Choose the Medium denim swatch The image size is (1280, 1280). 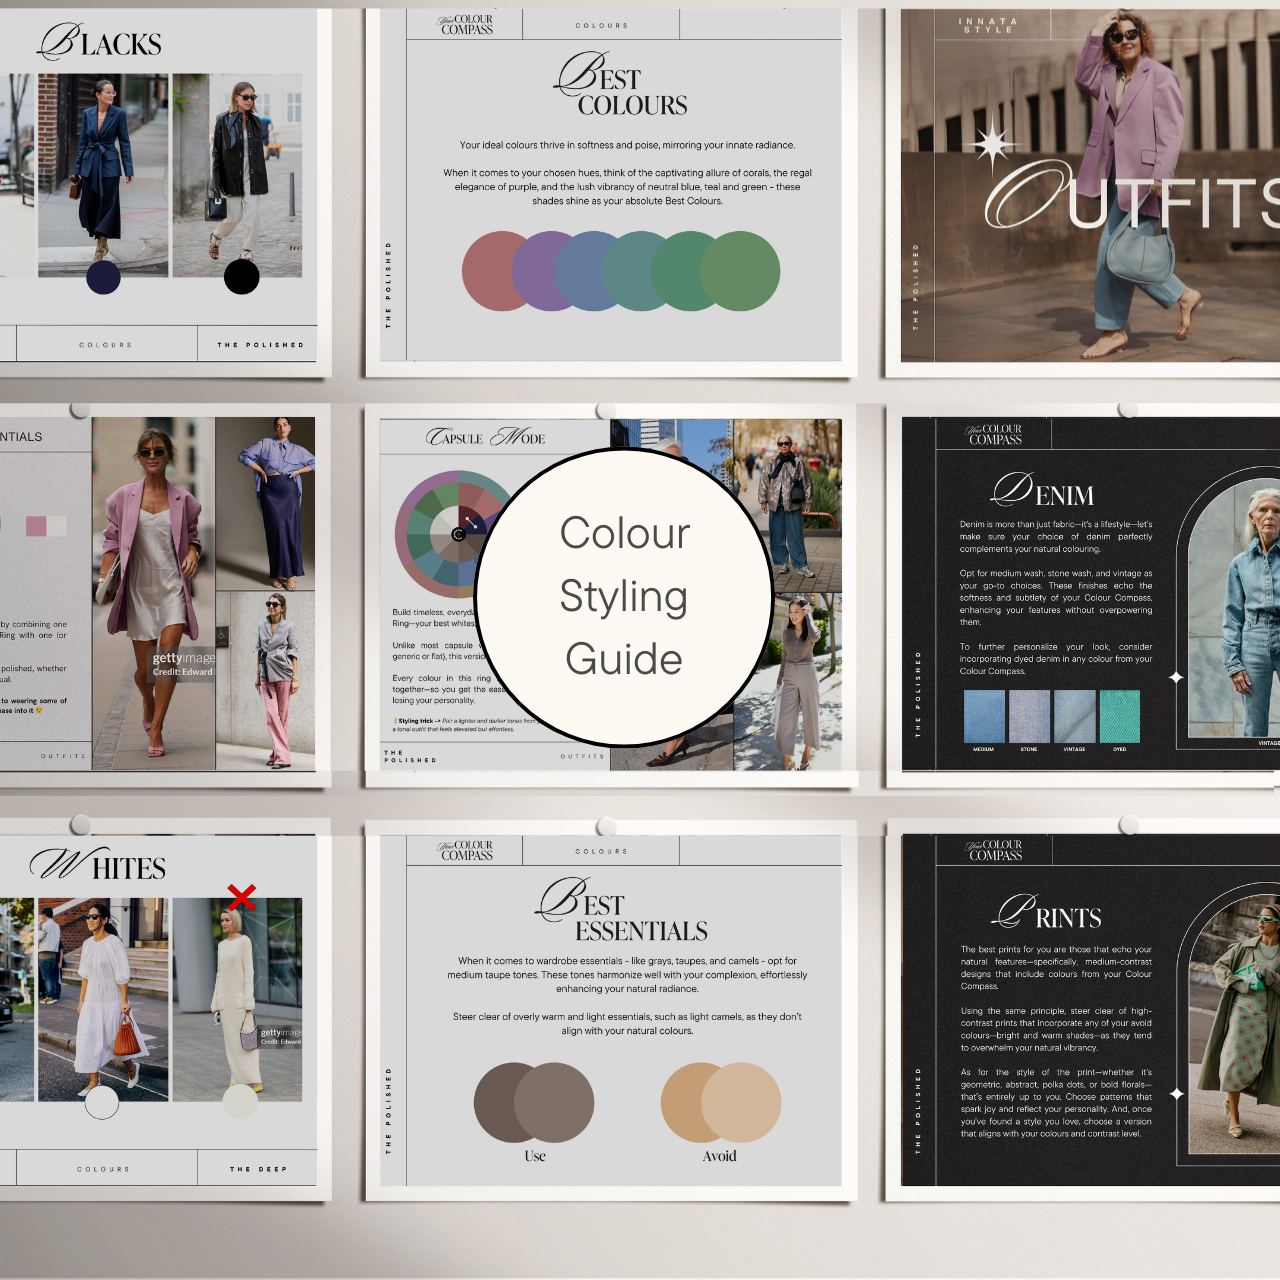coord(984,717)
